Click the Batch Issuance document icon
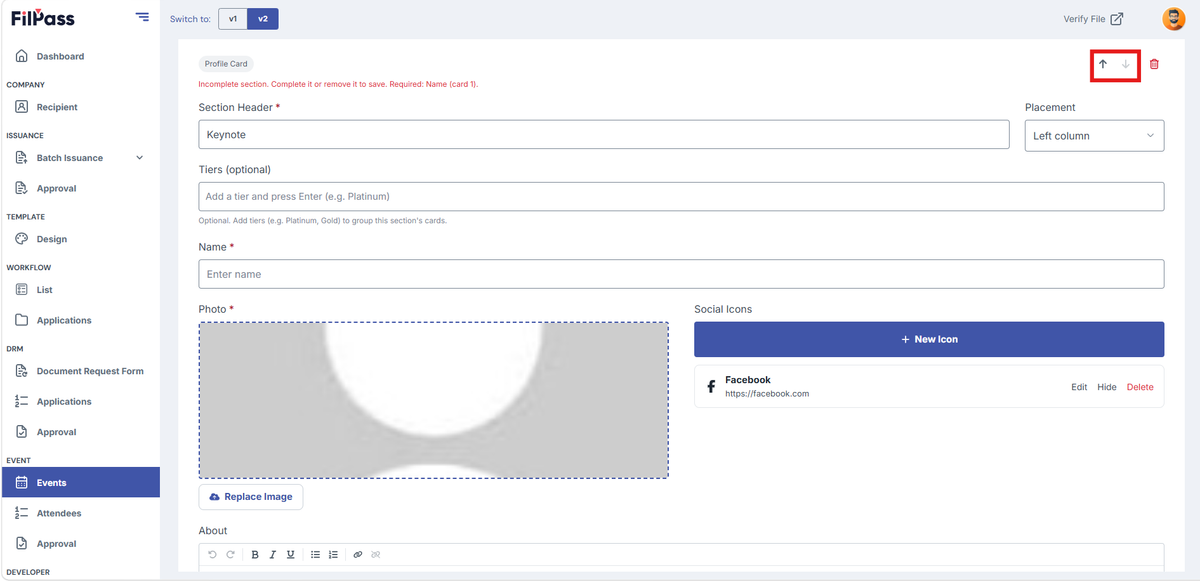1200x581 pixels. coord(21,158)
